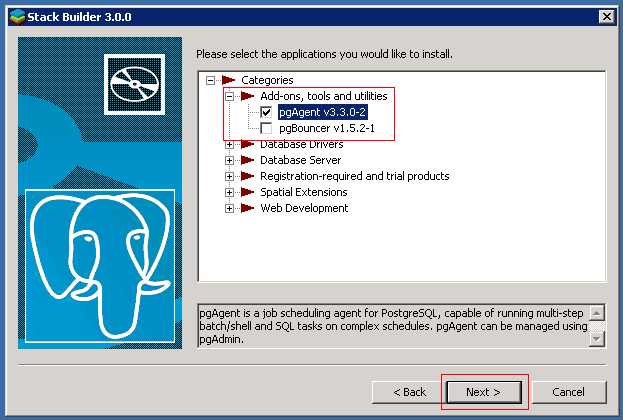Select the Database Drivers label

coord(302,144)
